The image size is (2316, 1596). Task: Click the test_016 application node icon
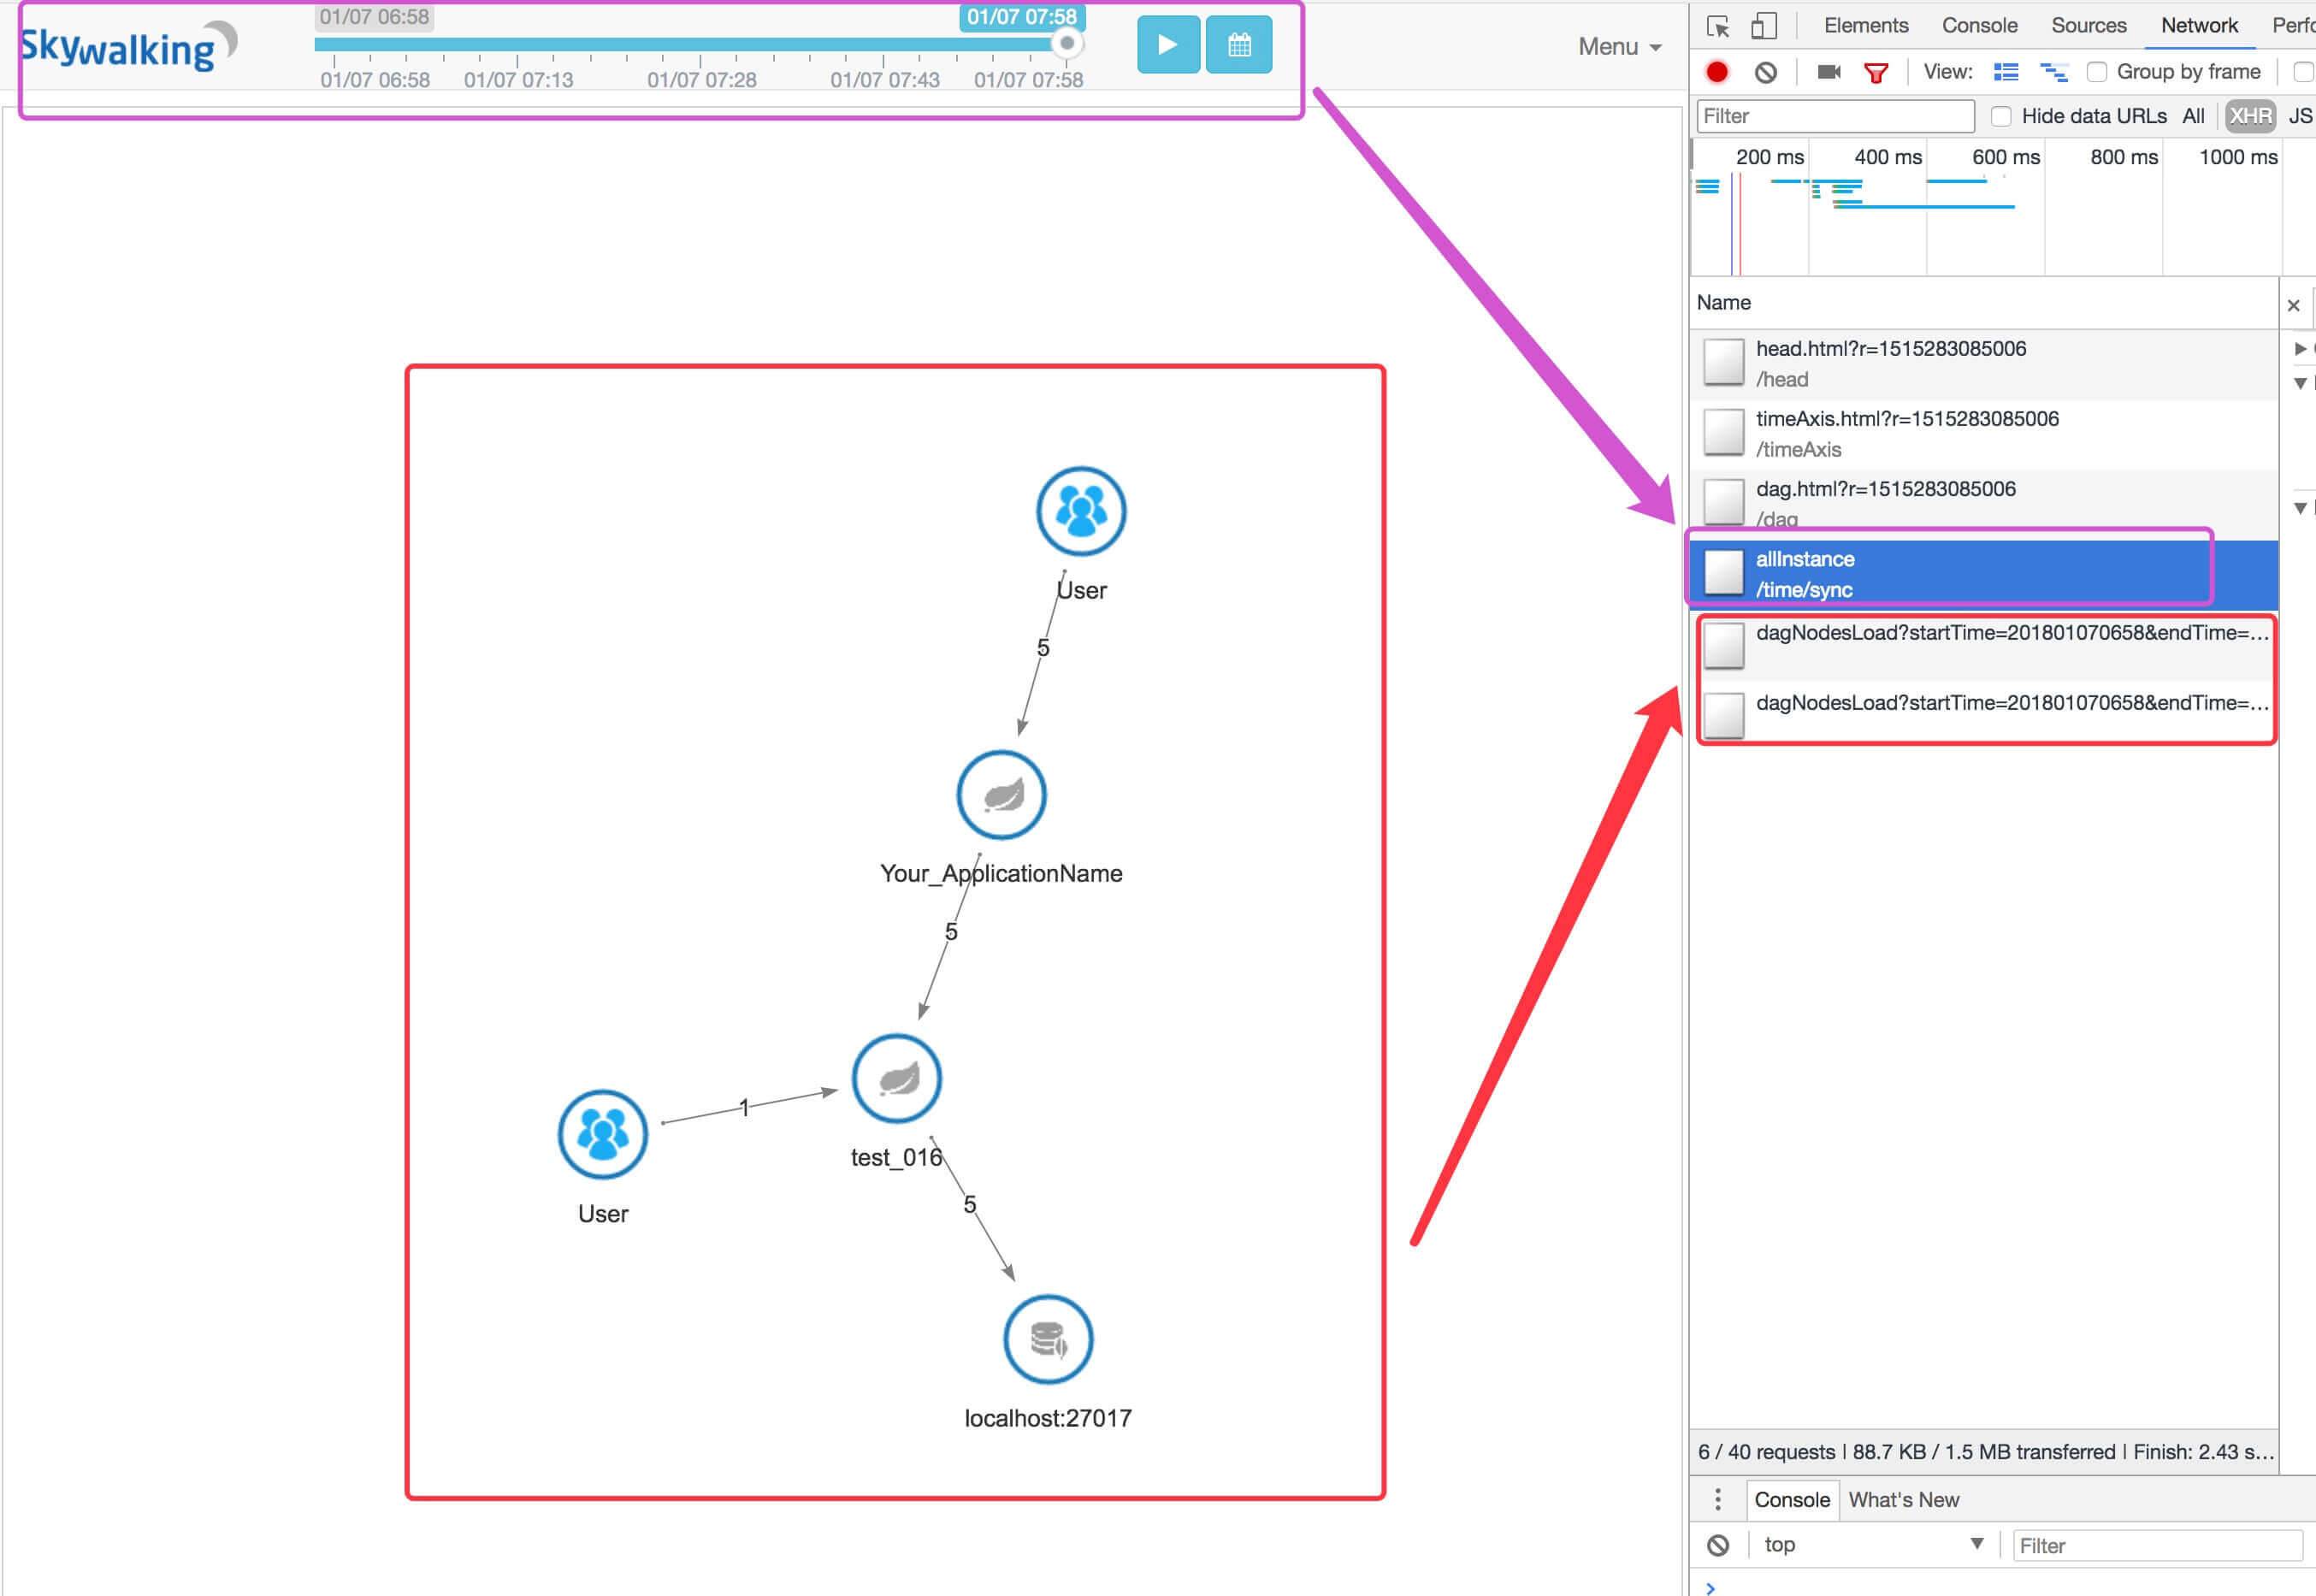(x=896, y=1078)
